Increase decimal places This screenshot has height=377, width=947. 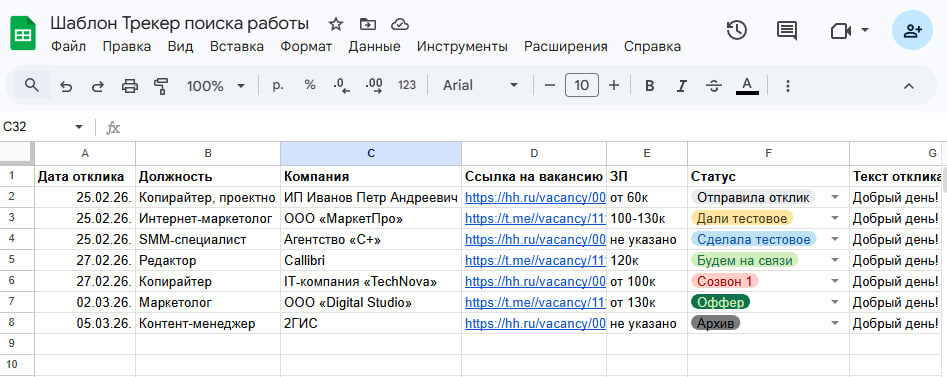[x=374, y=86]
